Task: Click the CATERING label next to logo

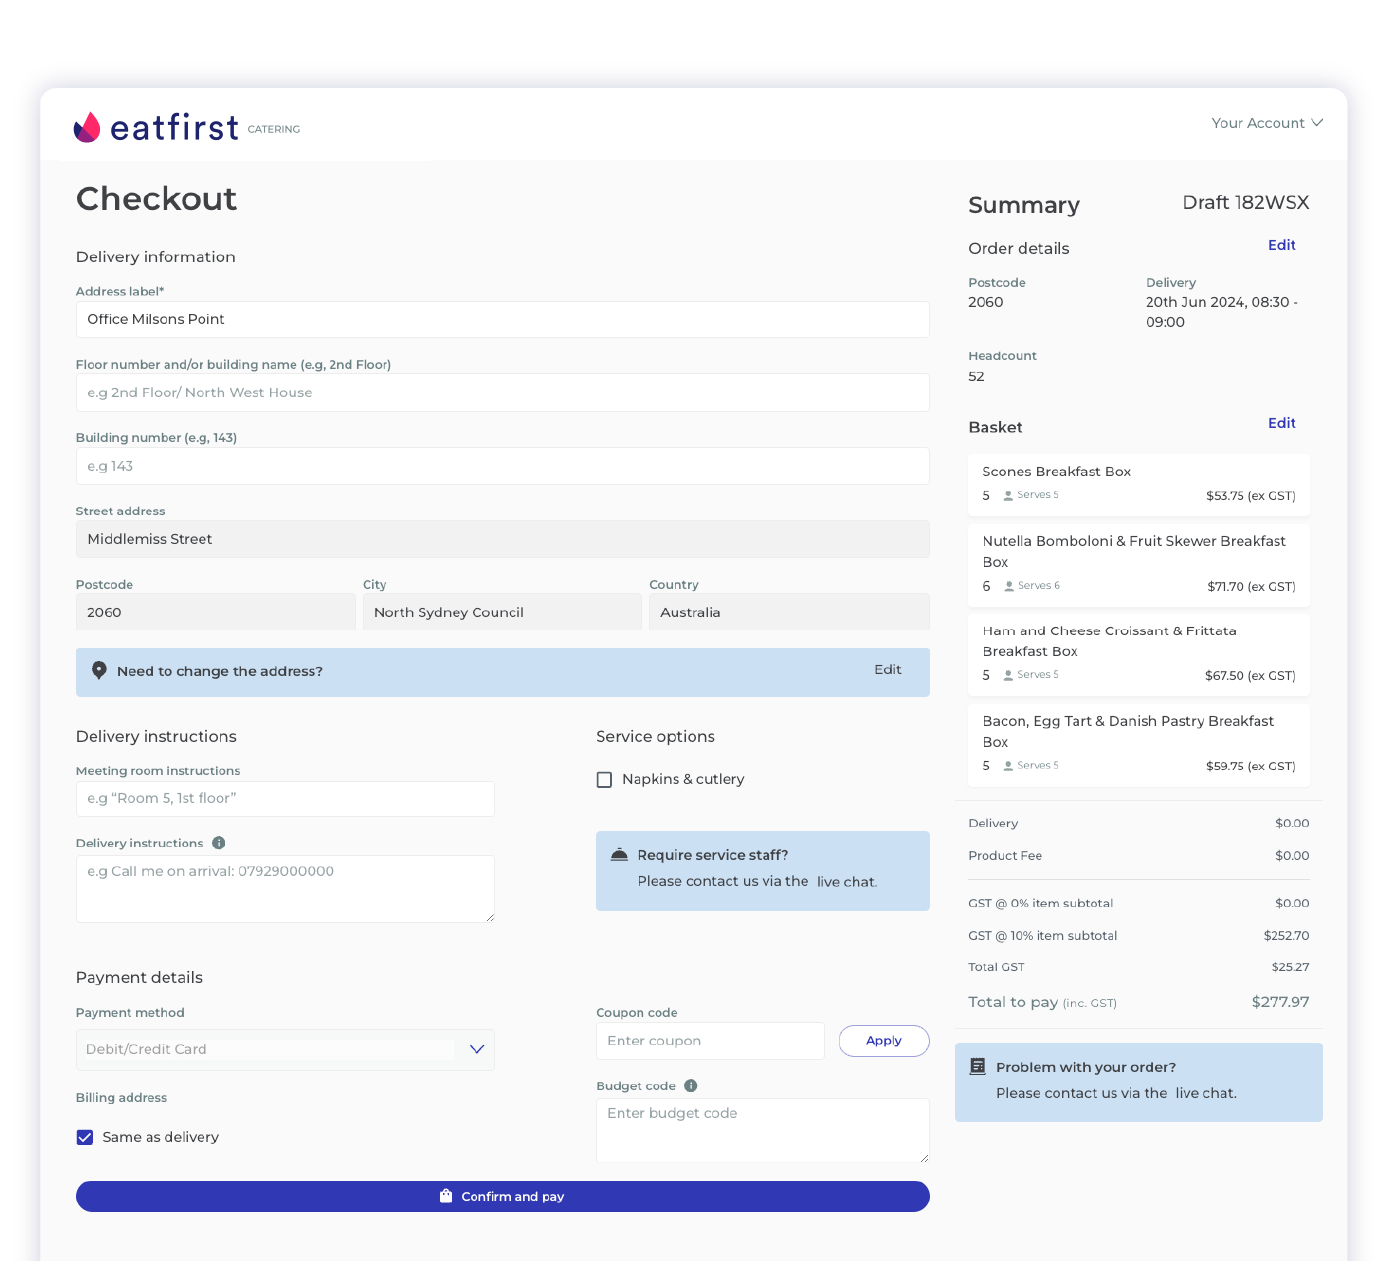Action: [x=274, y=129]
